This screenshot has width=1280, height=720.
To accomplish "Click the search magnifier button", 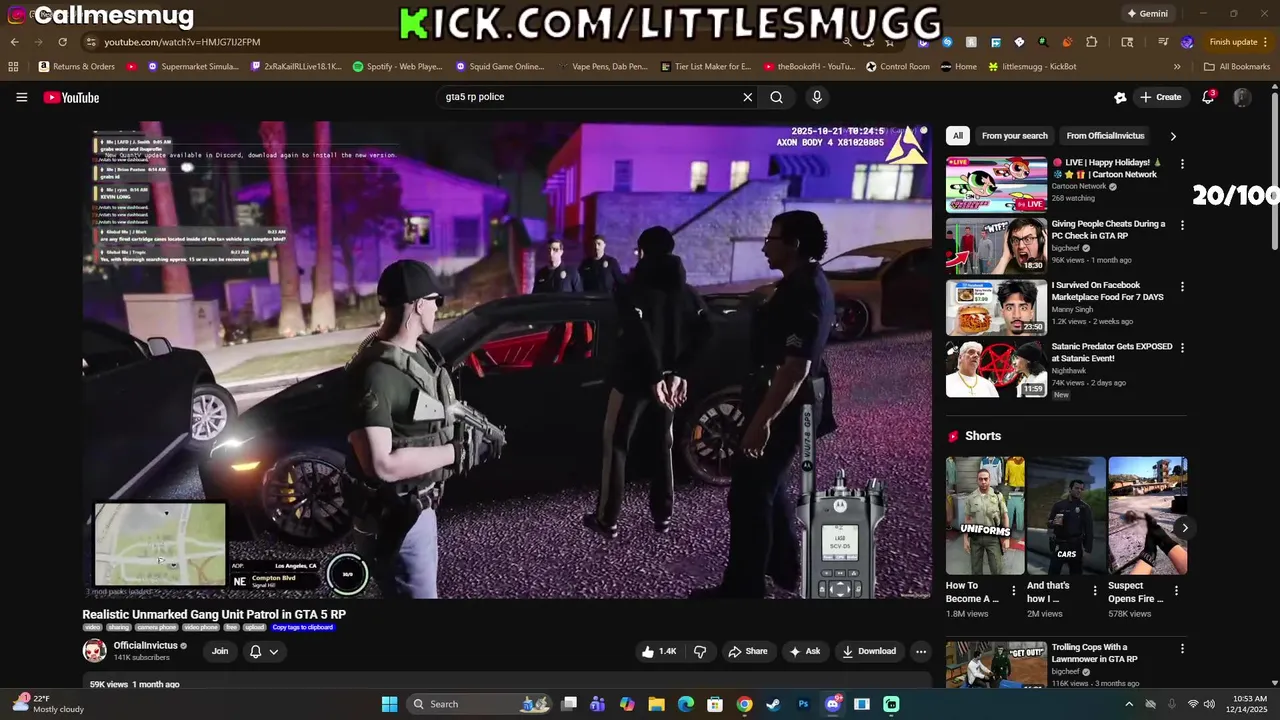I will click(776, 97).
